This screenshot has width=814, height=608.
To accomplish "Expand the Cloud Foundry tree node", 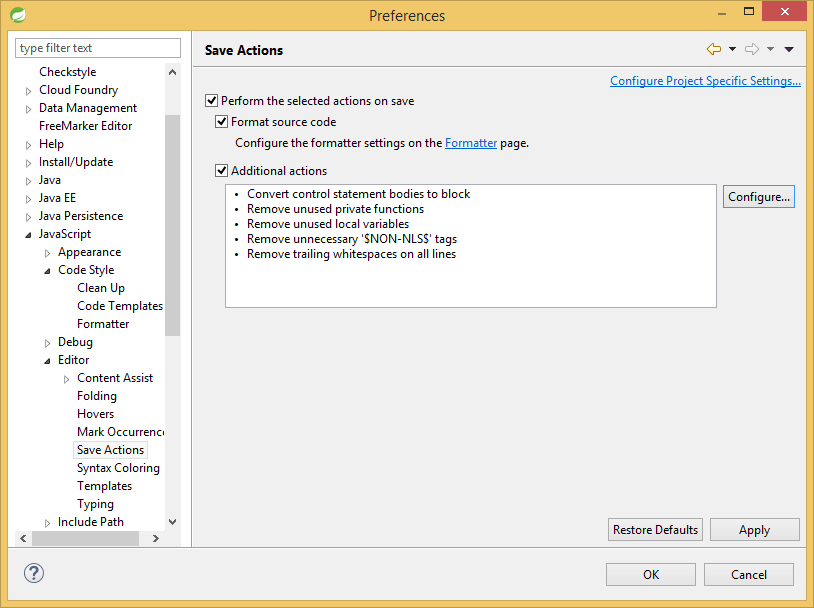I will click(29, 91).
